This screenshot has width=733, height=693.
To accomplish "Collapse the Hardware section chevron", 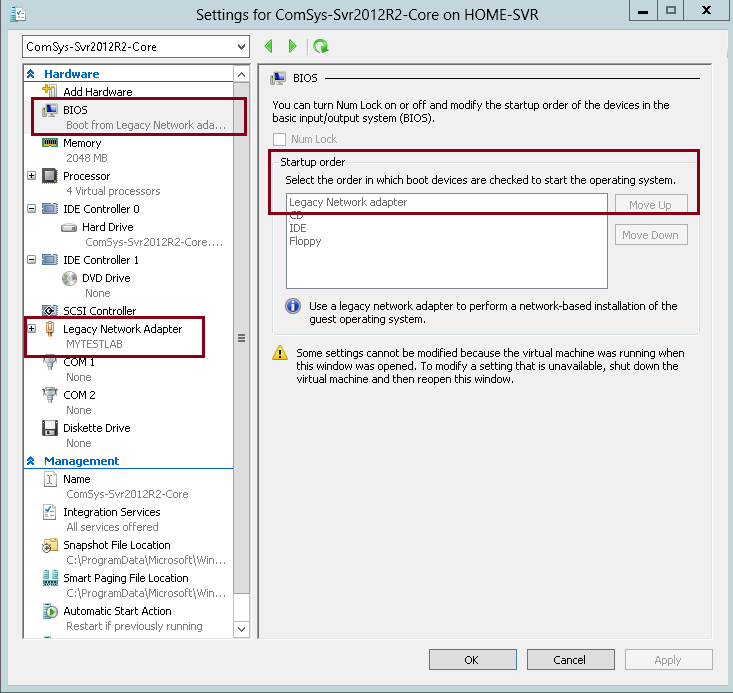I will click(x=31, y=74).
